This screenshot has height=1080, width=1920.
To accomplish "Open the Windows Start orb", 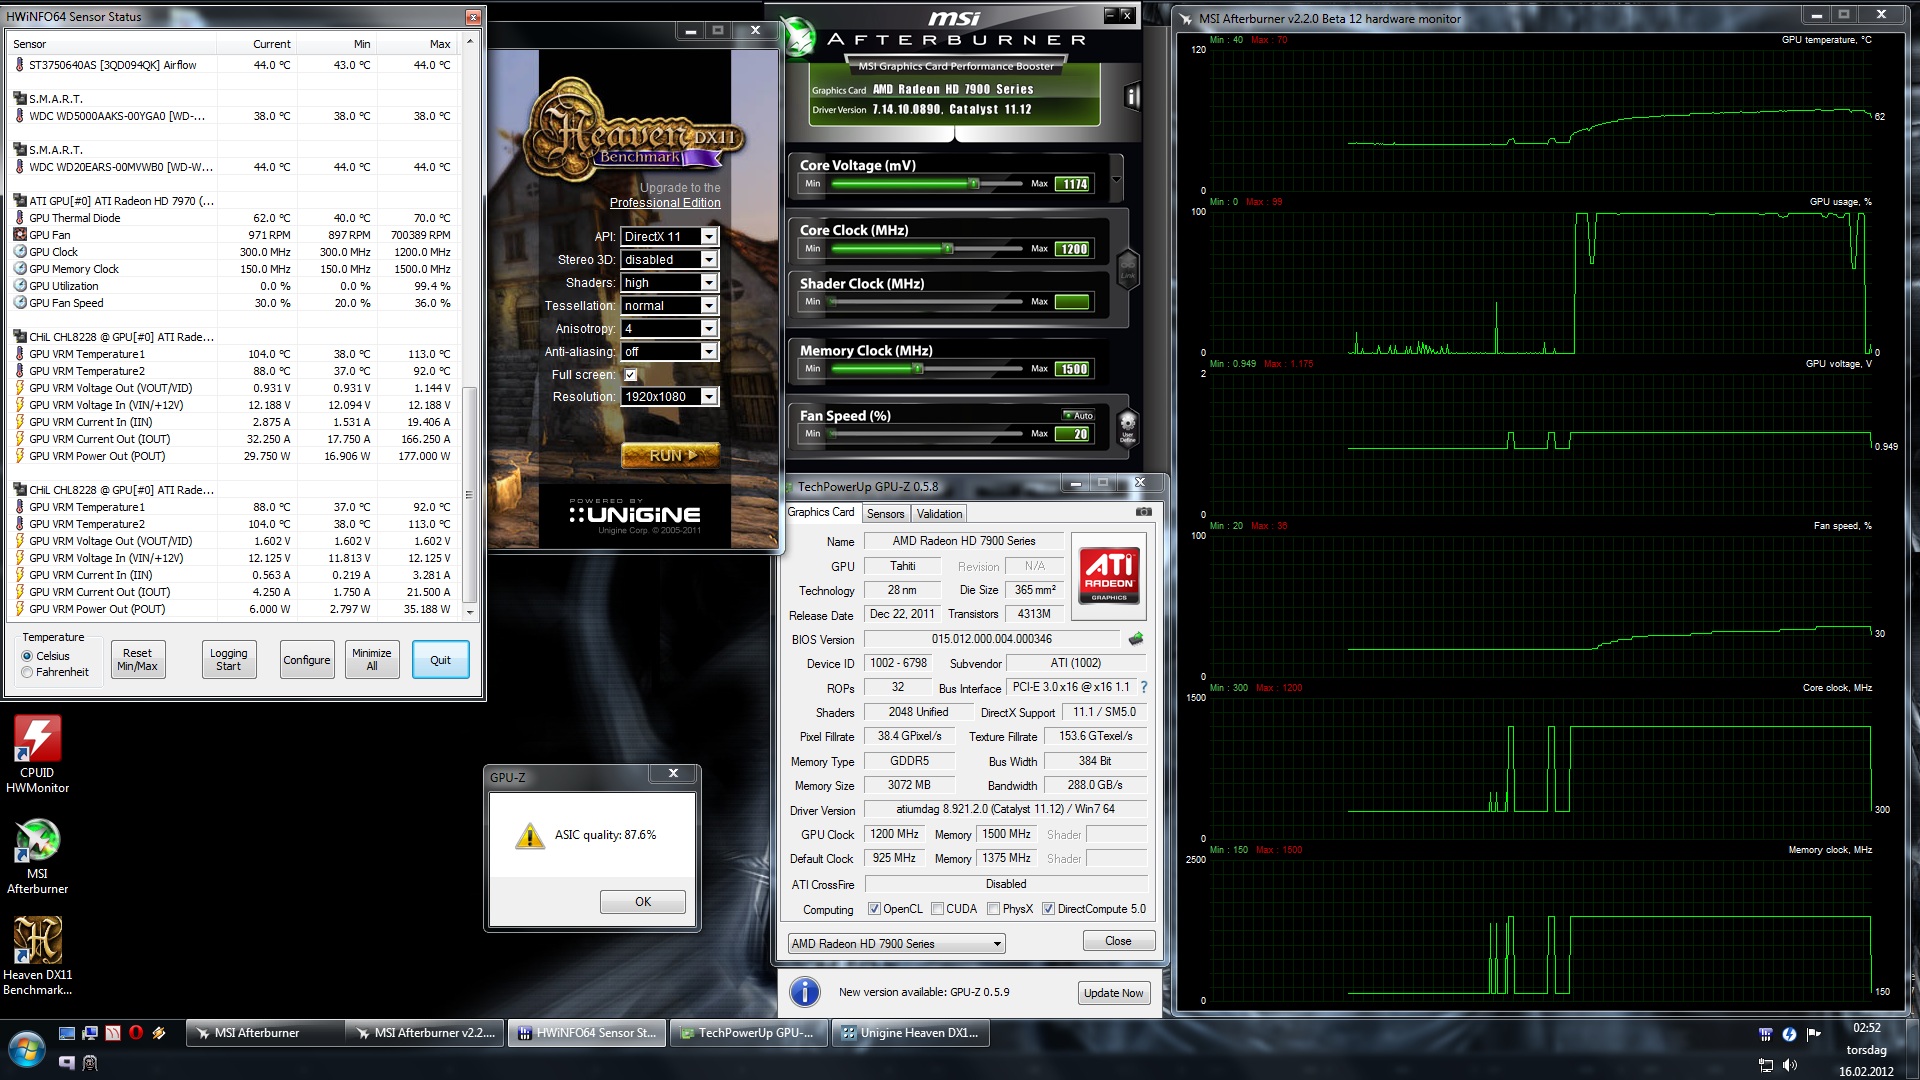I will (27, 1049).
